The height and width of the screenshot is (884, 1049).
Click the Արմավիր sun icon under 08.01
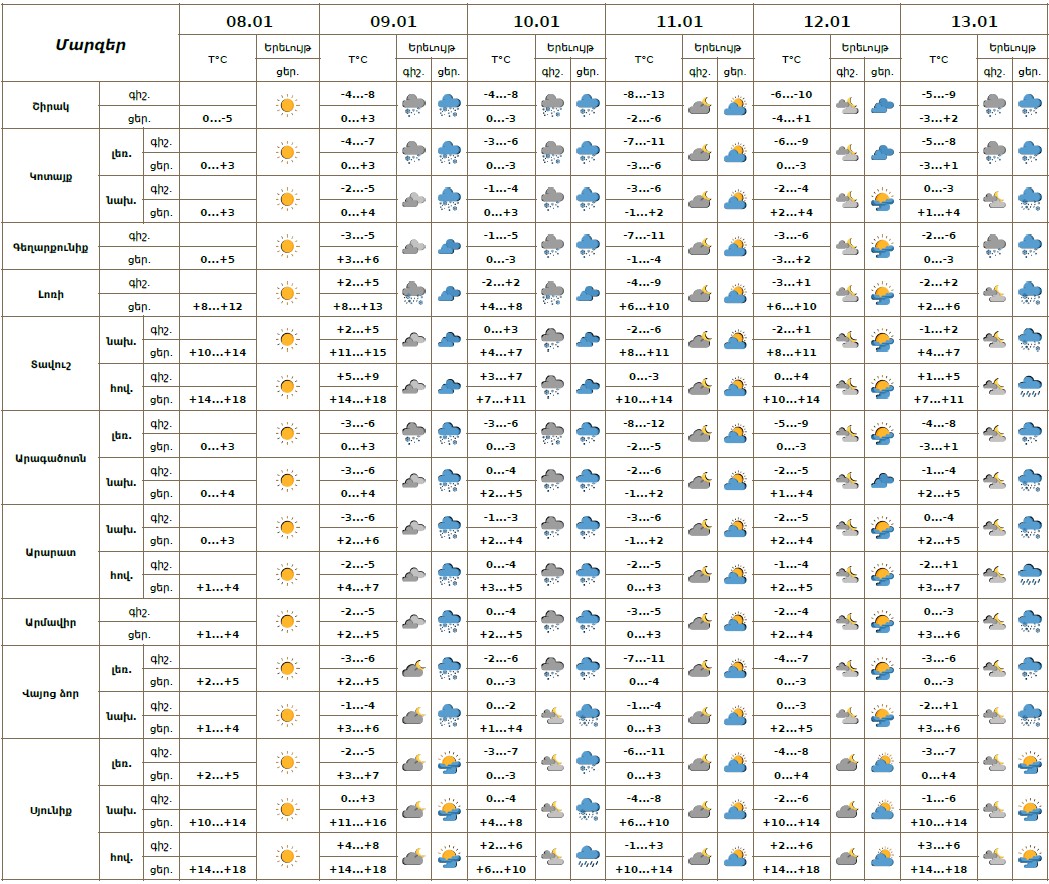click(287, 622)
